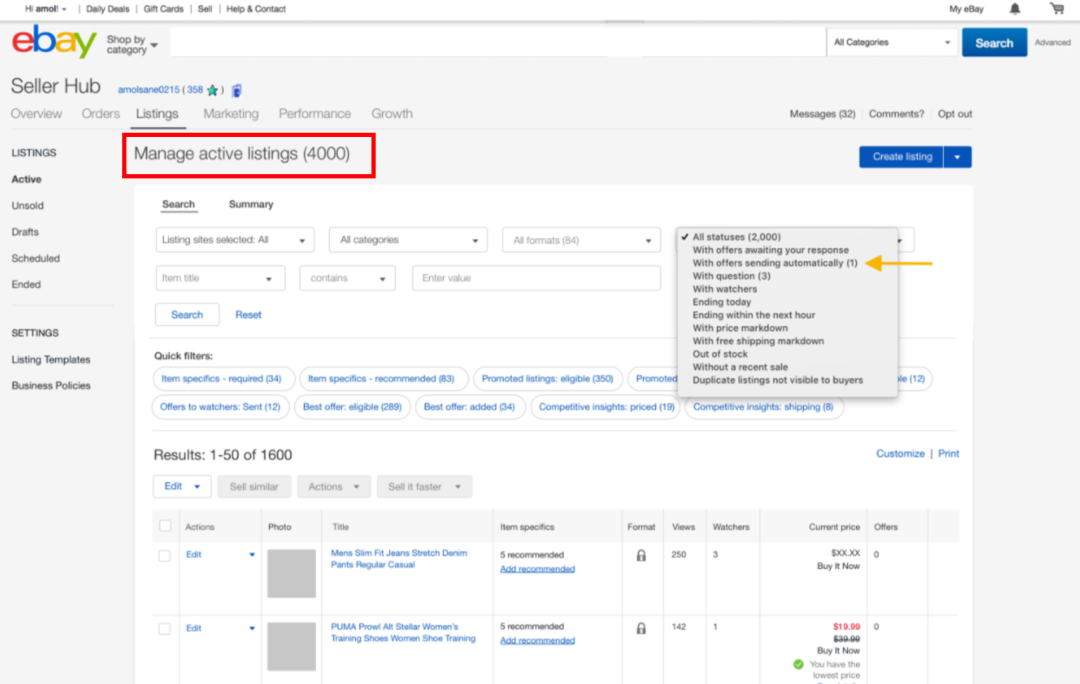Click the Reset link
The height and width of the screenshot is (684, 1080).
click(x=248, y=315)
